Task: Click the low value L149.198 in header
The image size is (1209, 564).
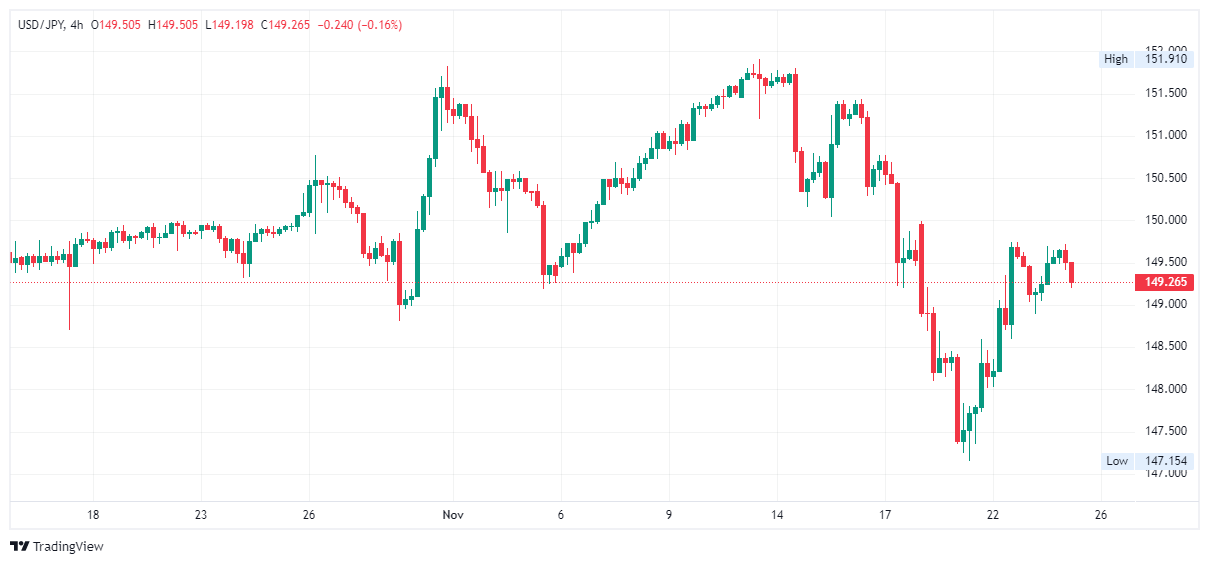Action: 230,25
